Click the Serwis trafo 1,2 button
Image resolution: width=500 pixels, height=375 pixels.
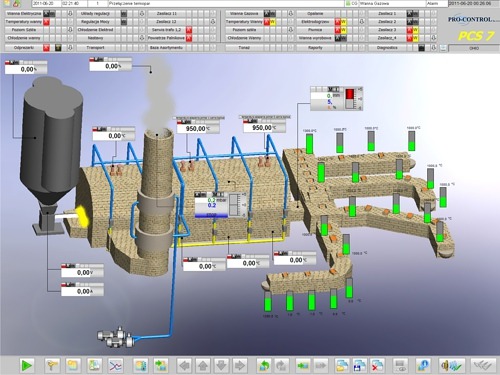pos(166,30)
